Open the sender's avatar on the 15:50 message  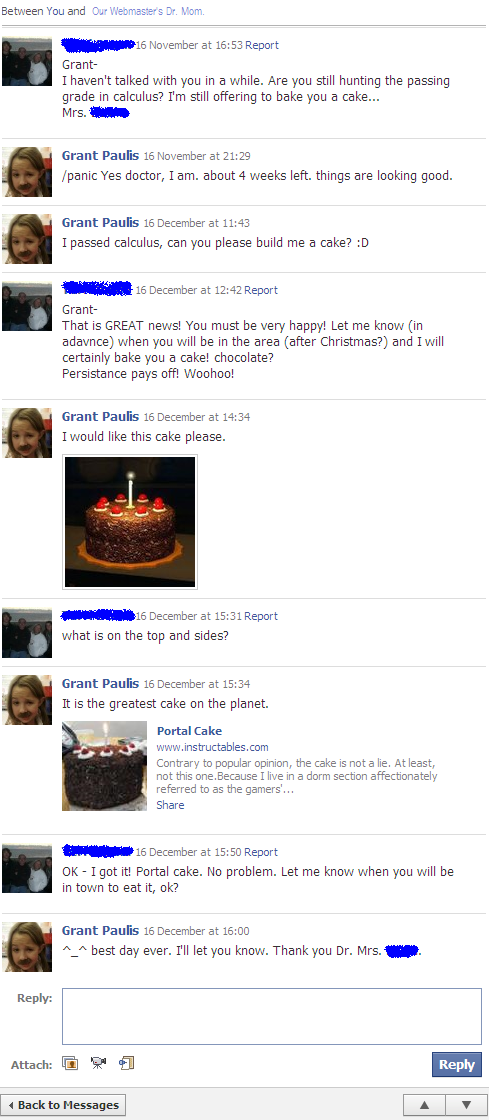pos(27,868)
